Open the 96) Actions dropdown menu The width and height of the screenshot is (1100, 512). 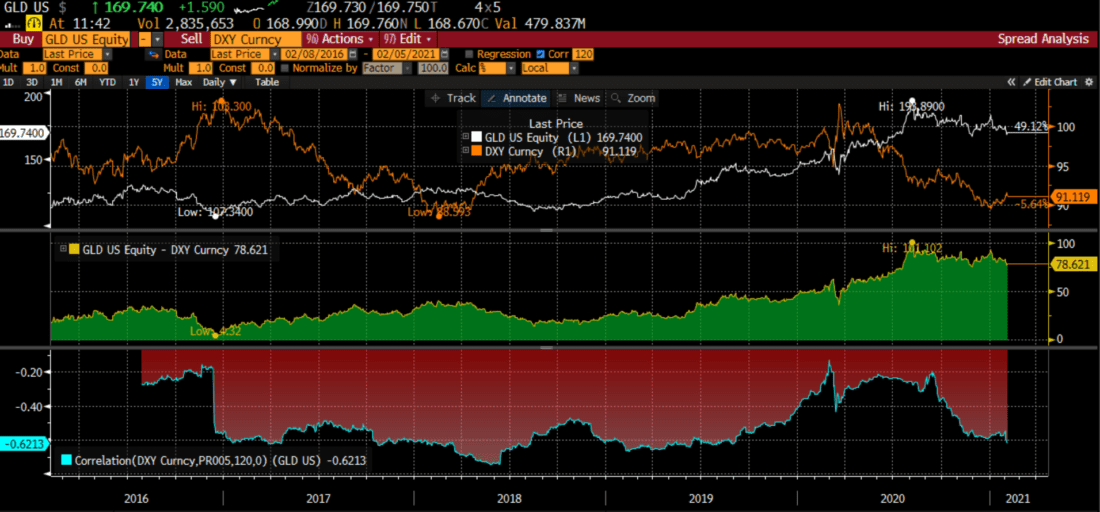(341, 40)
